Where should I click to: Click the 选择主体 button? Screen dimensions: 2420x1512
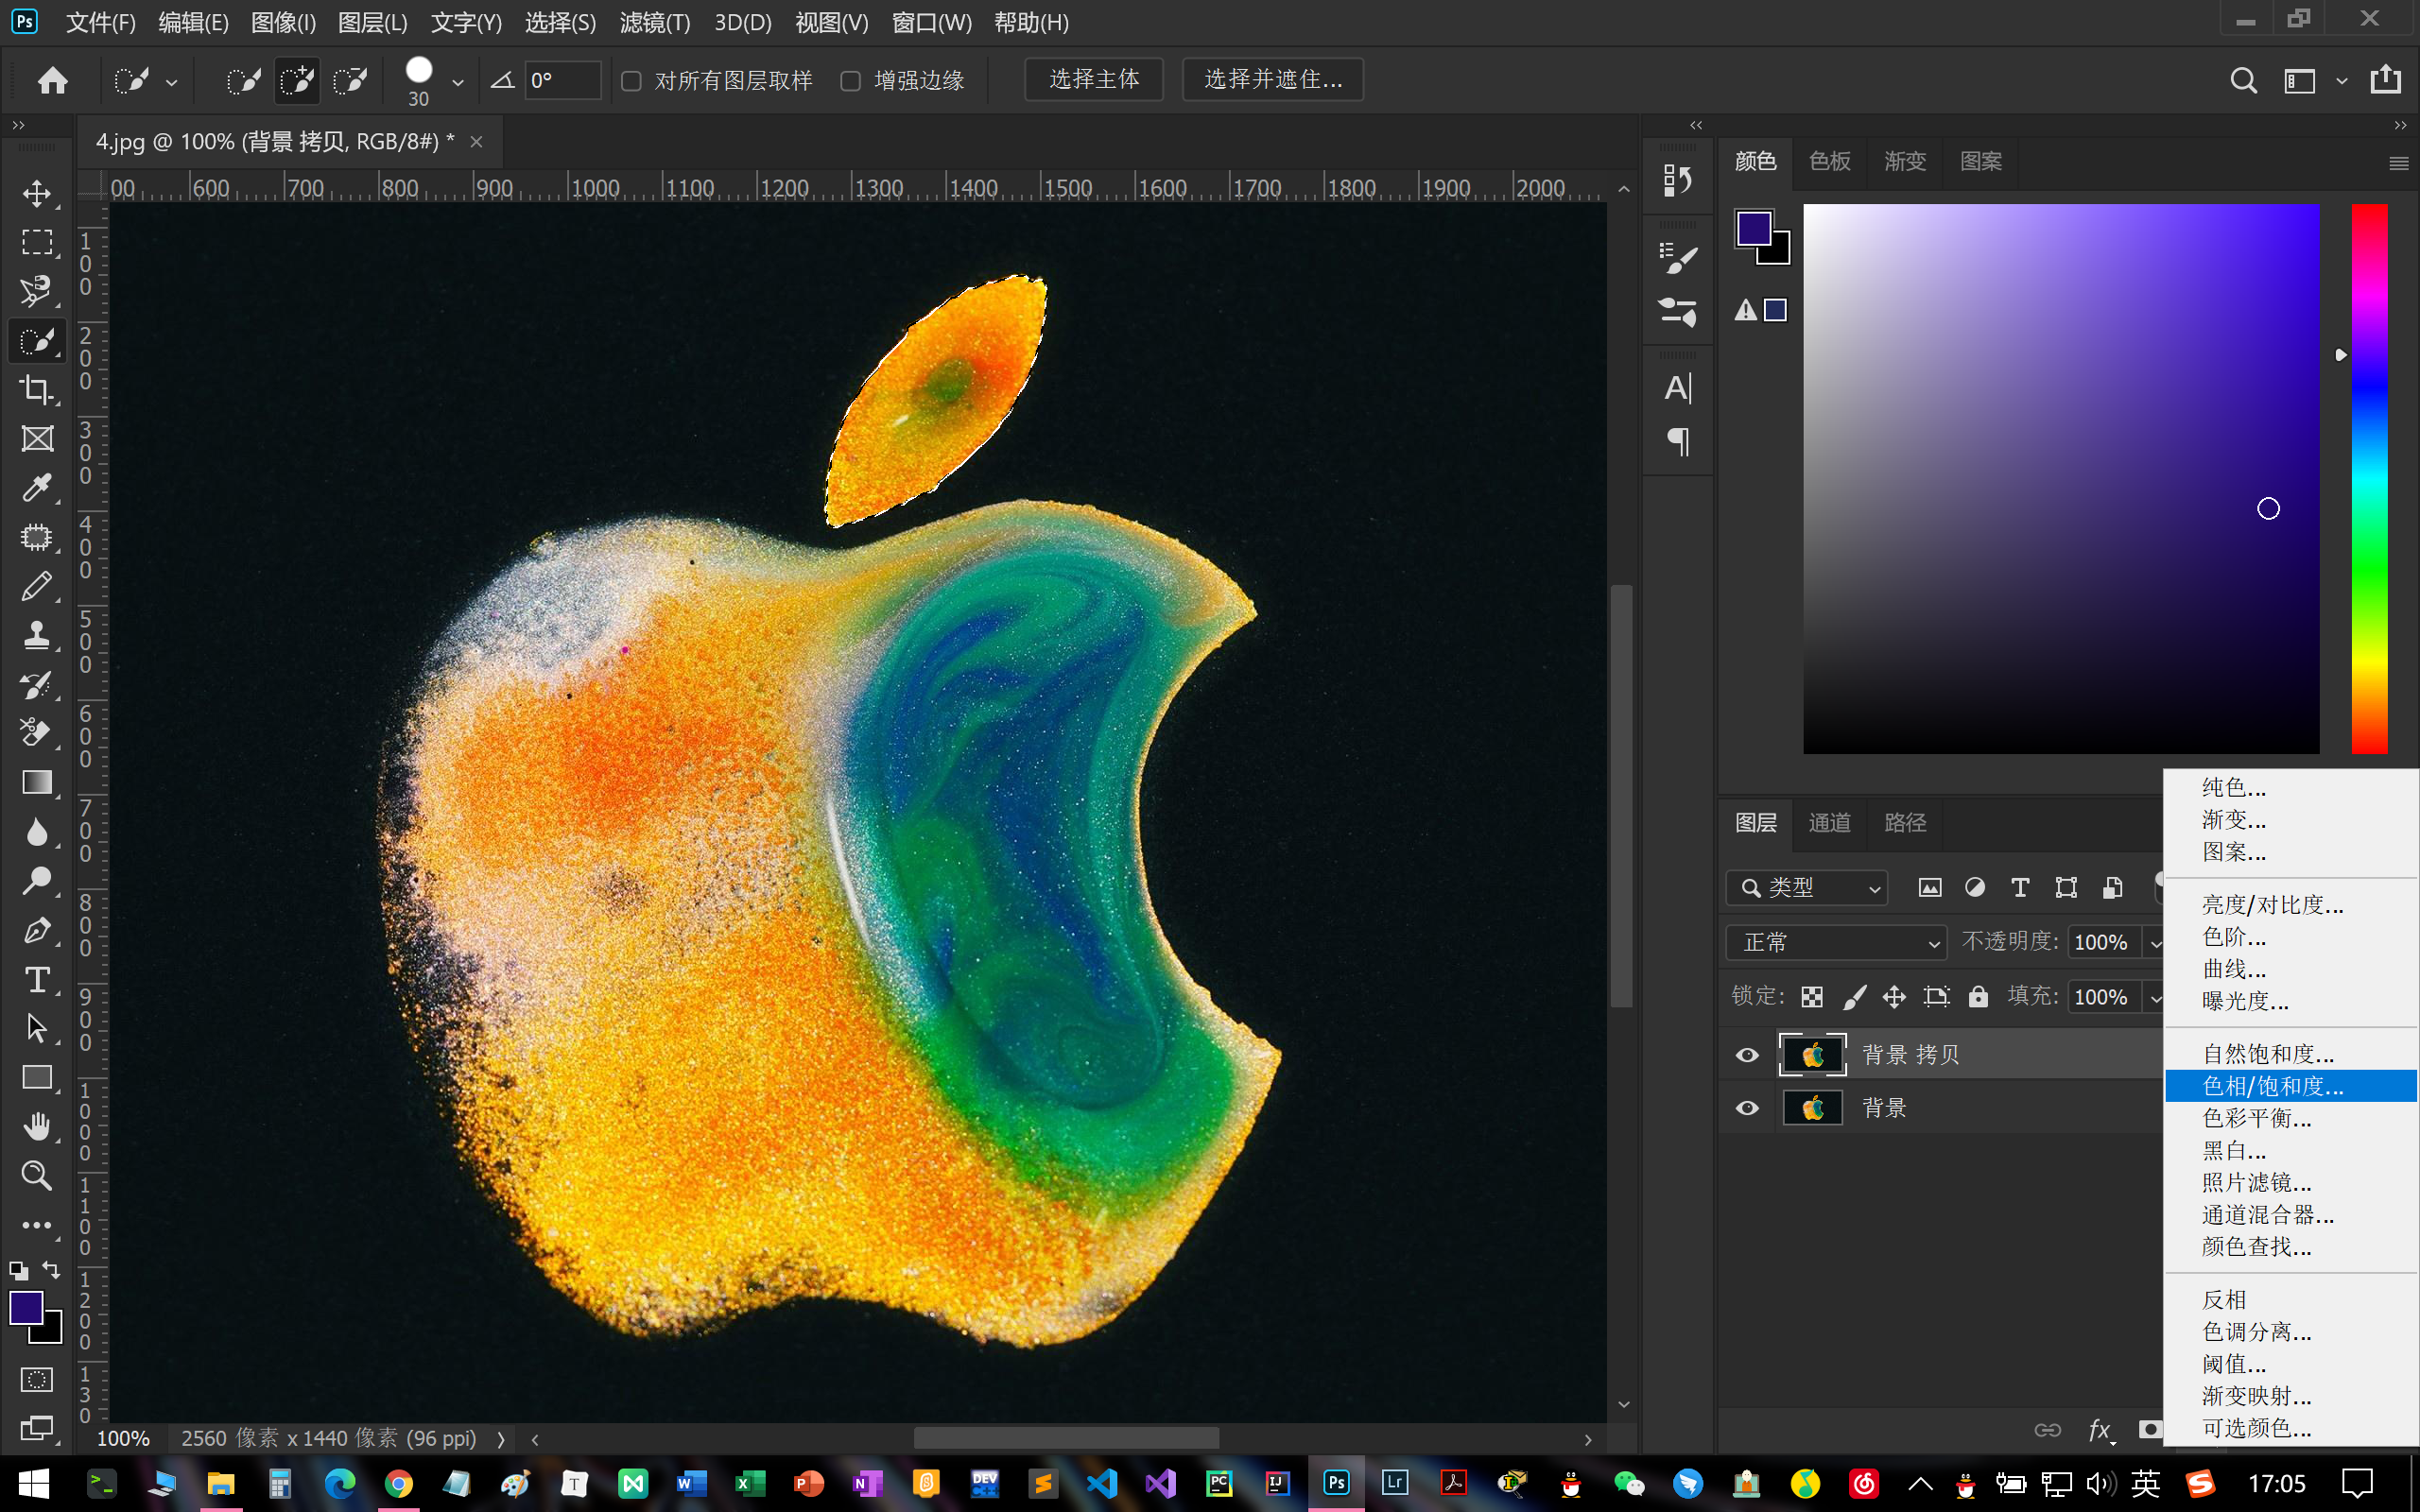coord(1094,79)
